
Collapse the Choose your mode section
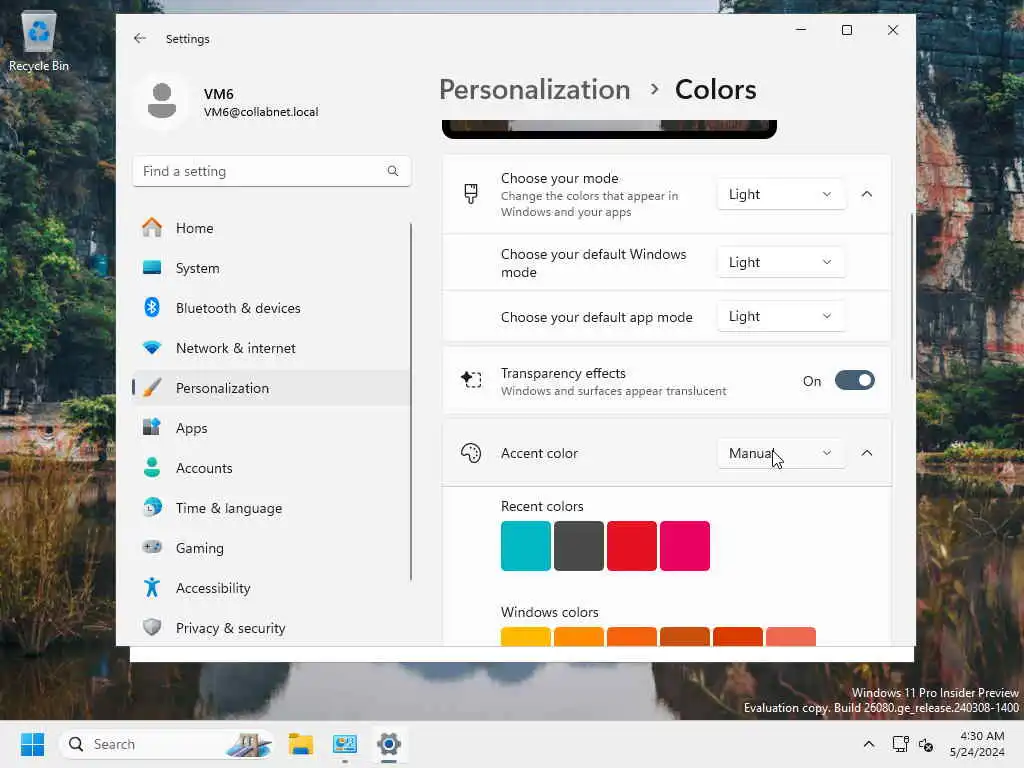point(867,194)
